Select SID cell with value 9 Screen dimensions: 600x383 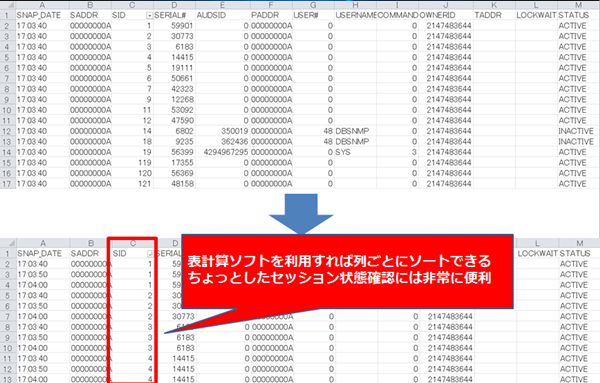point(132,99)
